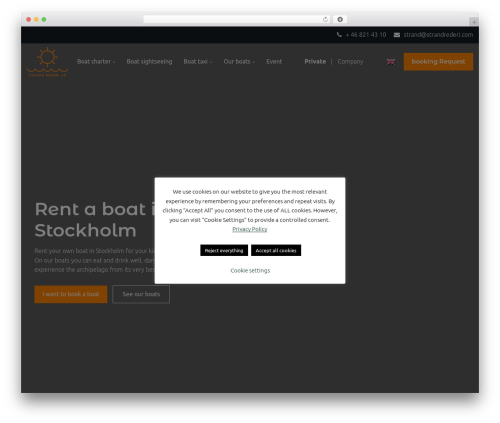This screenshot has height=423, width=500.
Task: Click the phone icon in top bar
Action: (x=339, y=35)
